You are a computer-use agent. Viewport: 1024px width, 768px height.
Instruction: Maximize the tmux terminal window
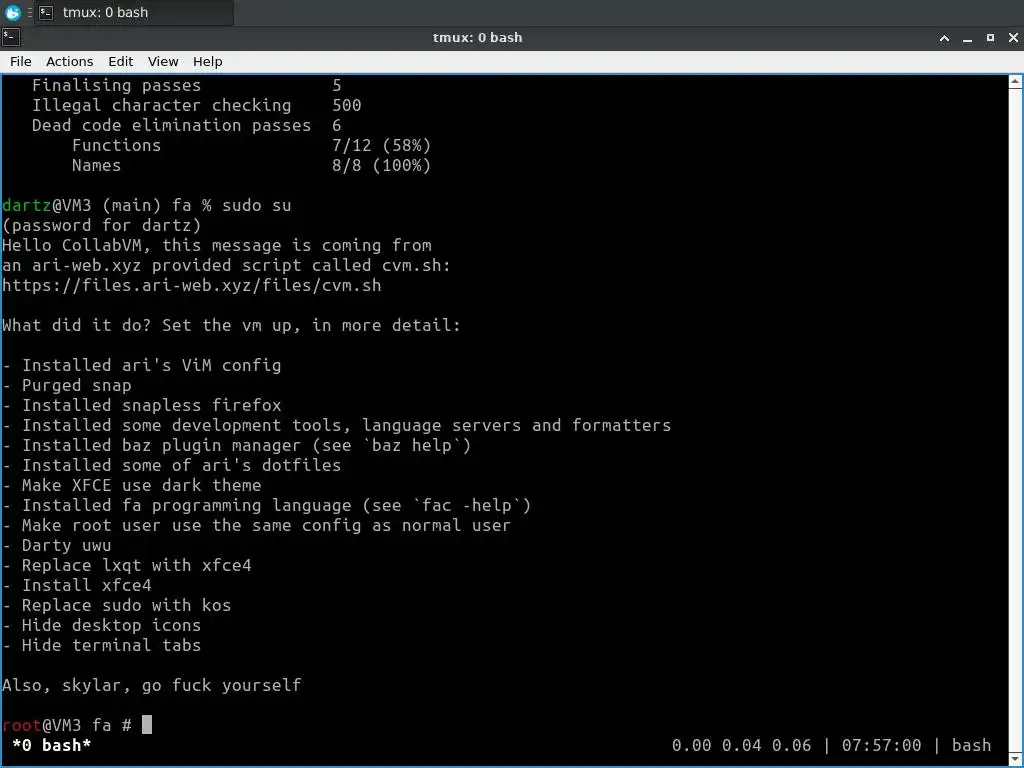point(990,38)
